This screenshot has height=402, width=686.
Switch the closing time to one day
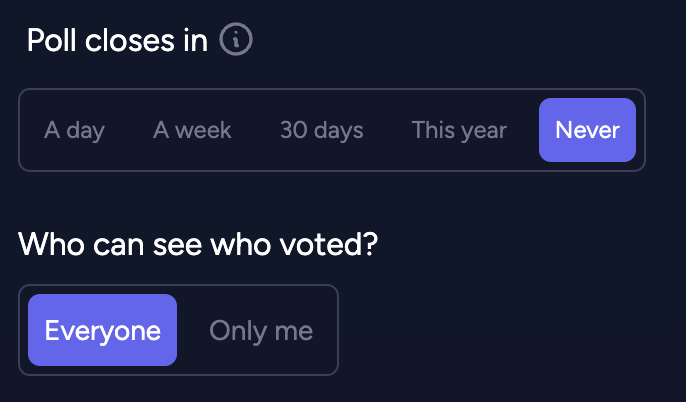click(74, 130)
